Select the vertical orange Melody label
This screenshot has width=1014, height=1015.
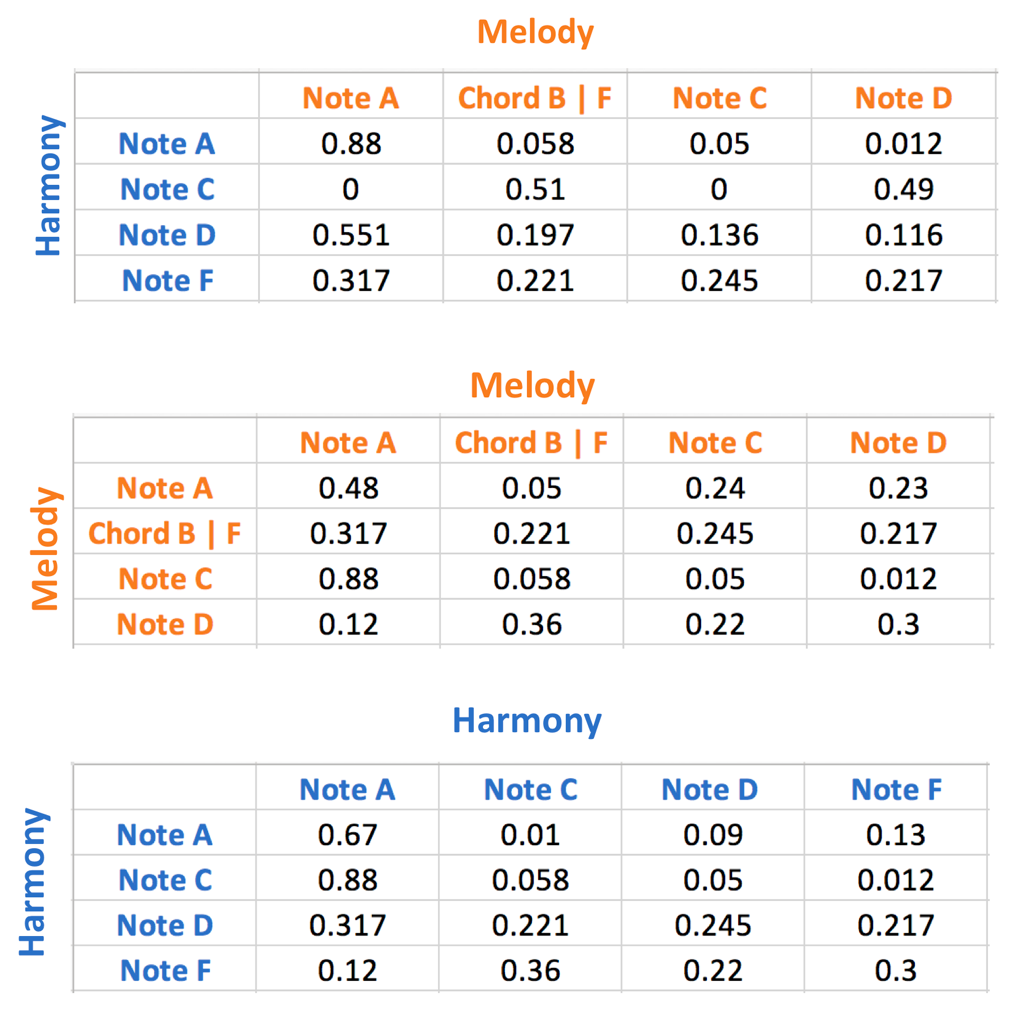tap(45, 548)
